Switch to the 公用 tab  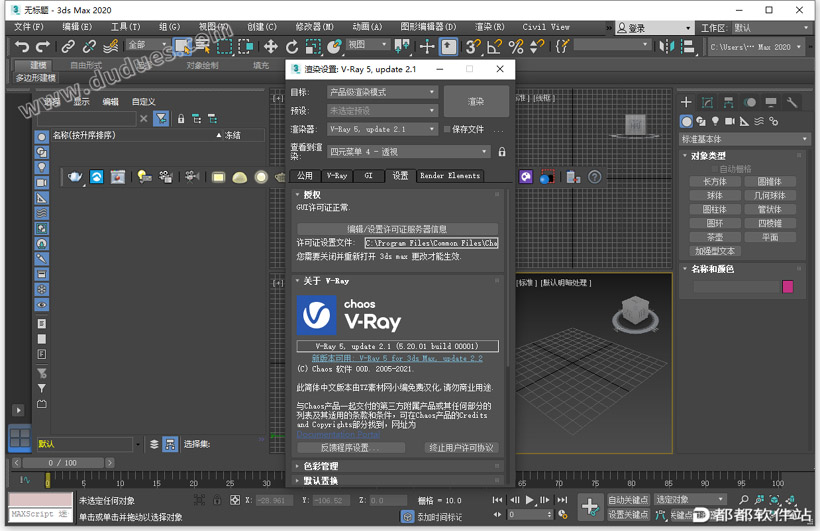[305, 176]
